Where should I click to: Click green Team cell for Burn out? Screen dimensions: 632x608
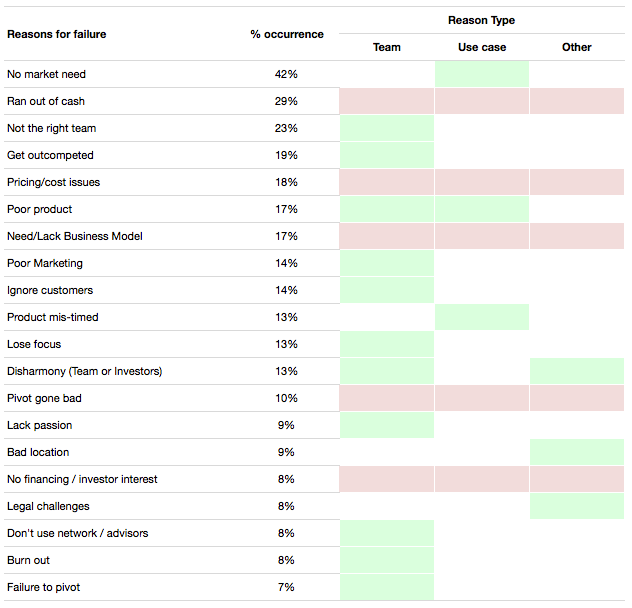[386, 560]
